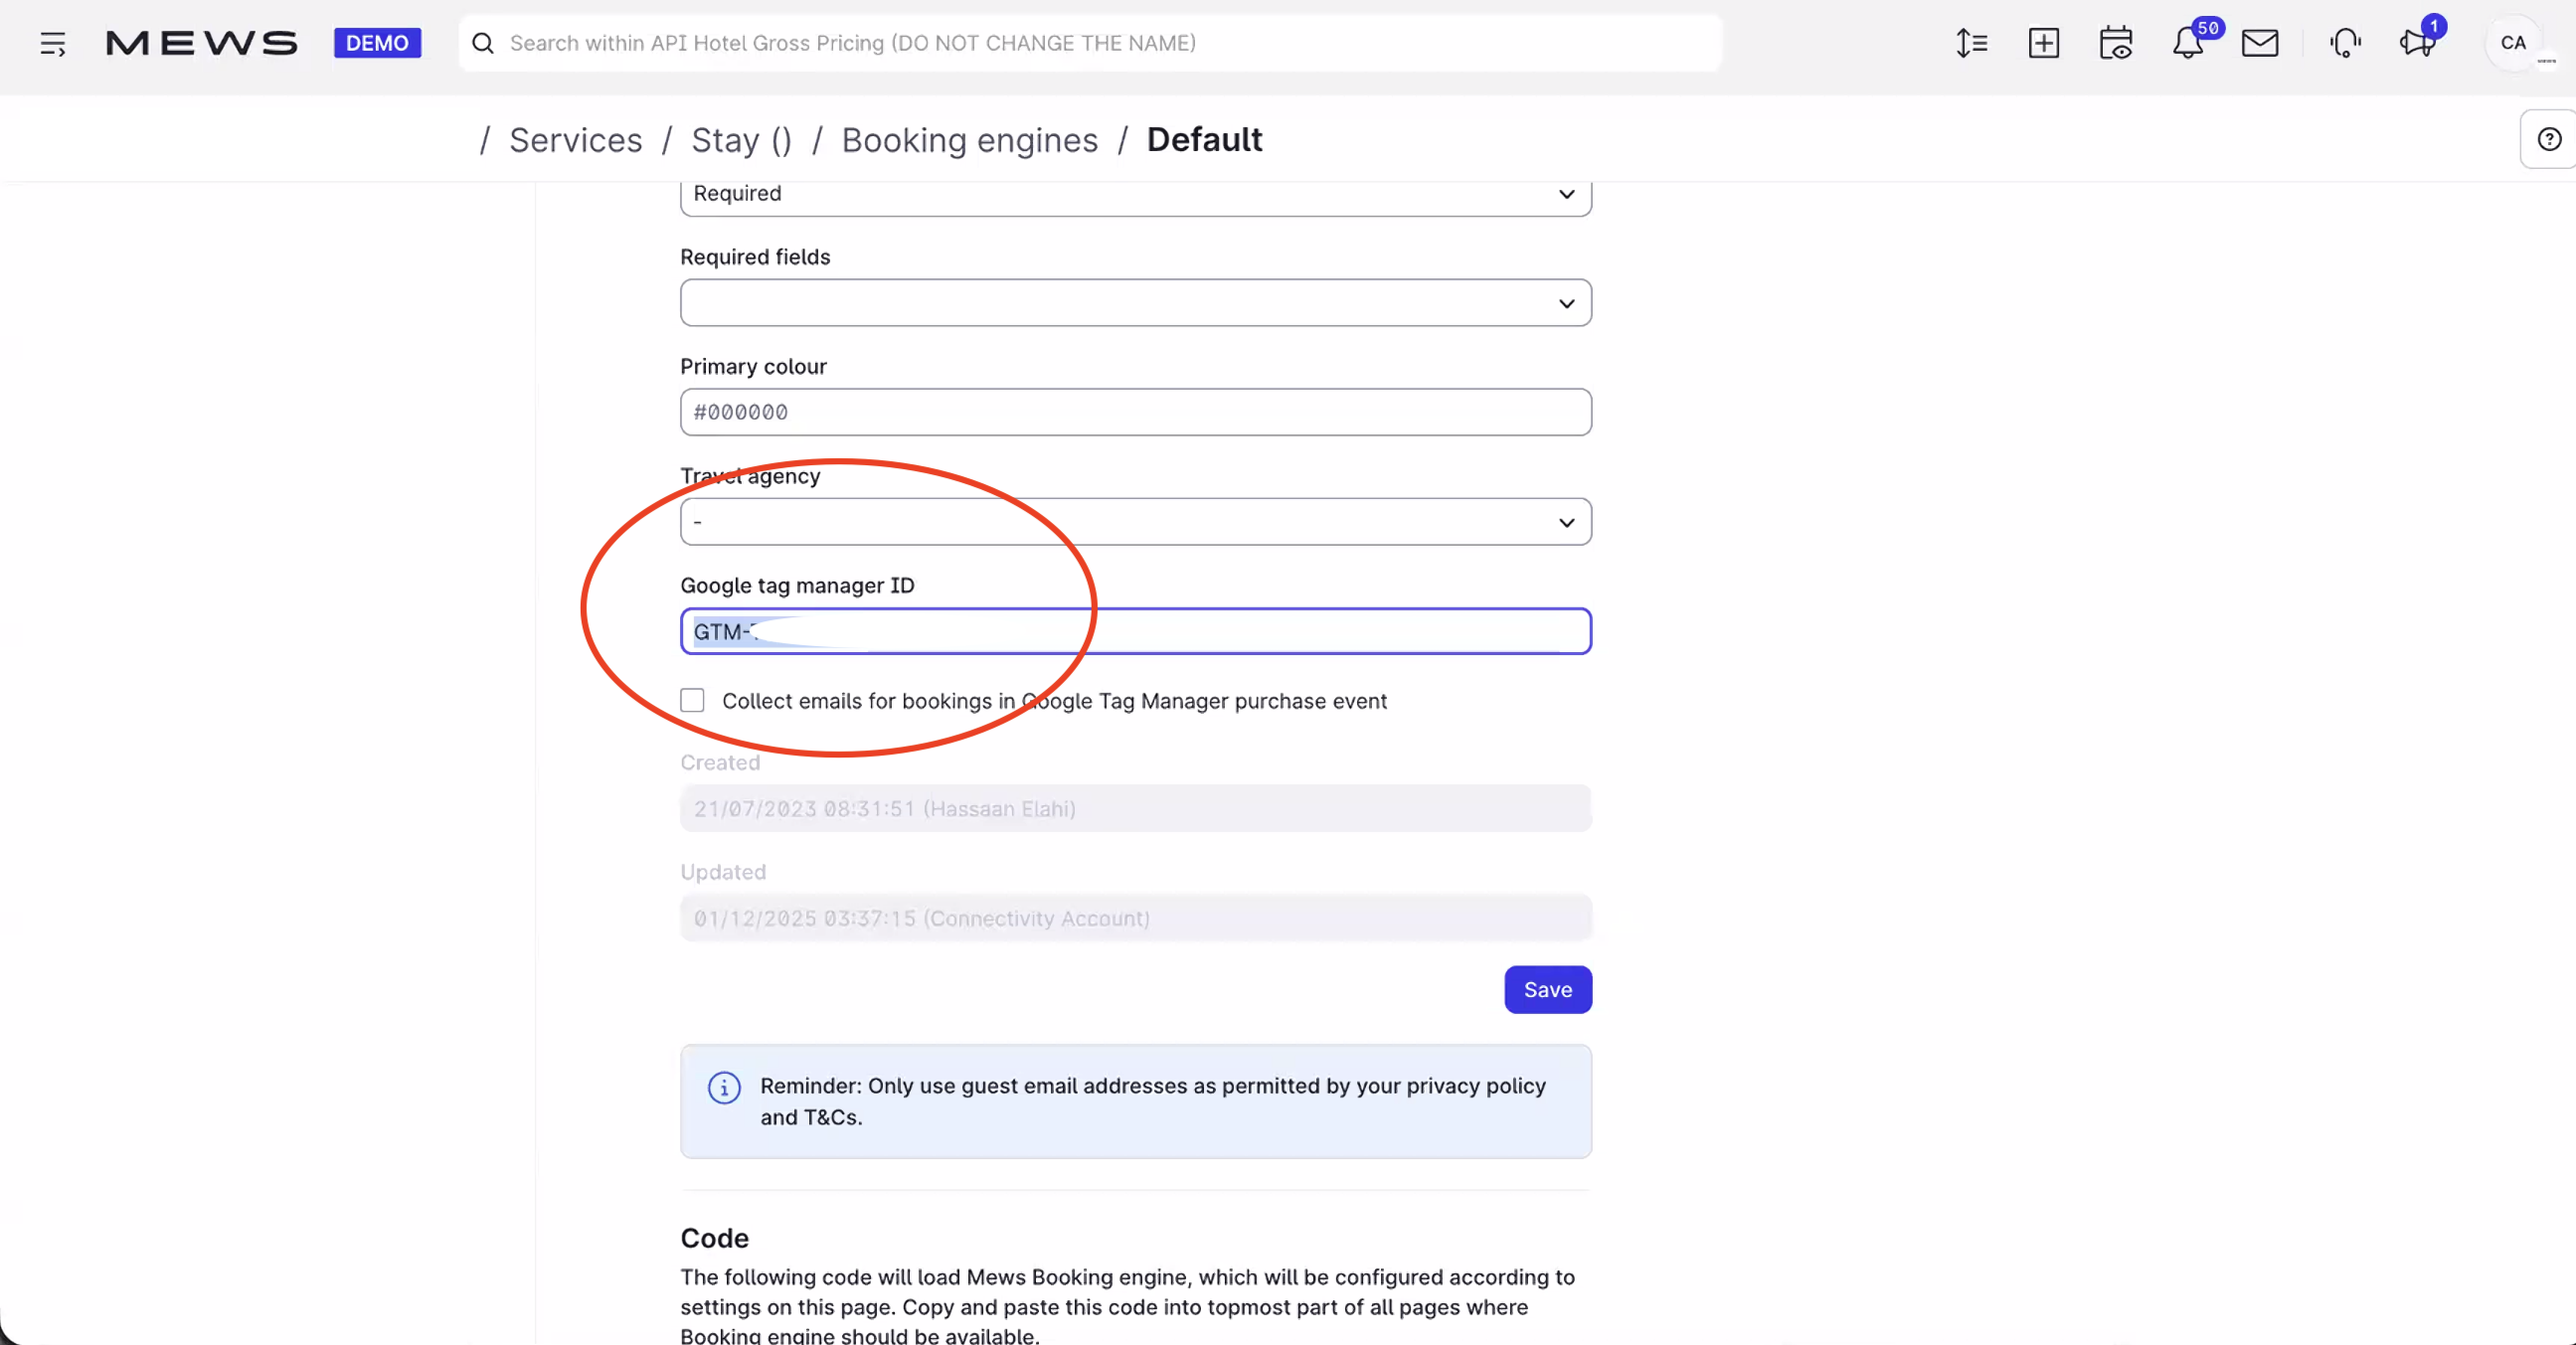Open the Required fields dropdown
Image resolution: width=2576 pixels, height=1345 pixels.
point(1135,303)
